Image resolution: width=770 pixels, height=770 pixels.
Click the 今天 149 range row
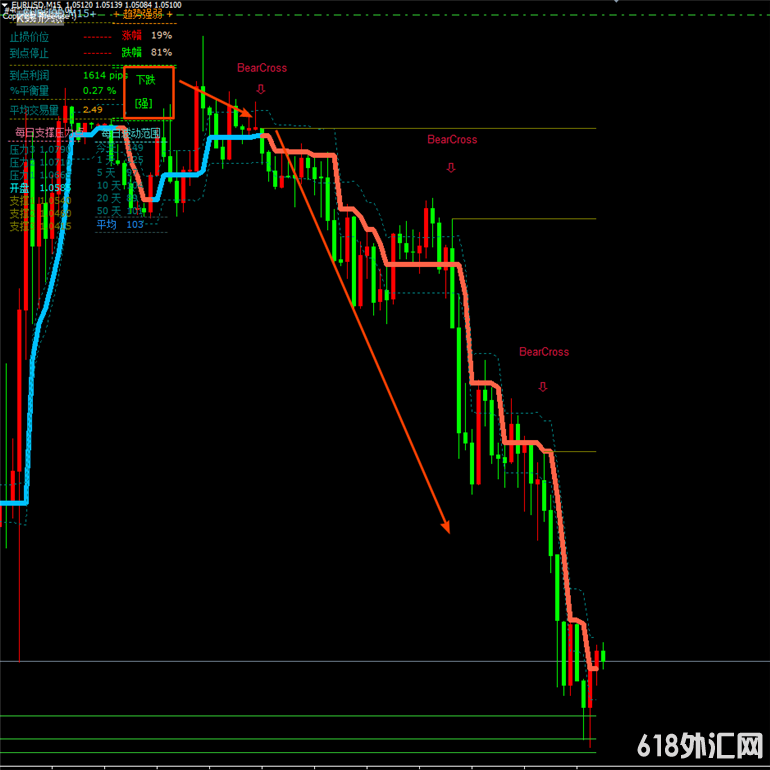(120, 147)
